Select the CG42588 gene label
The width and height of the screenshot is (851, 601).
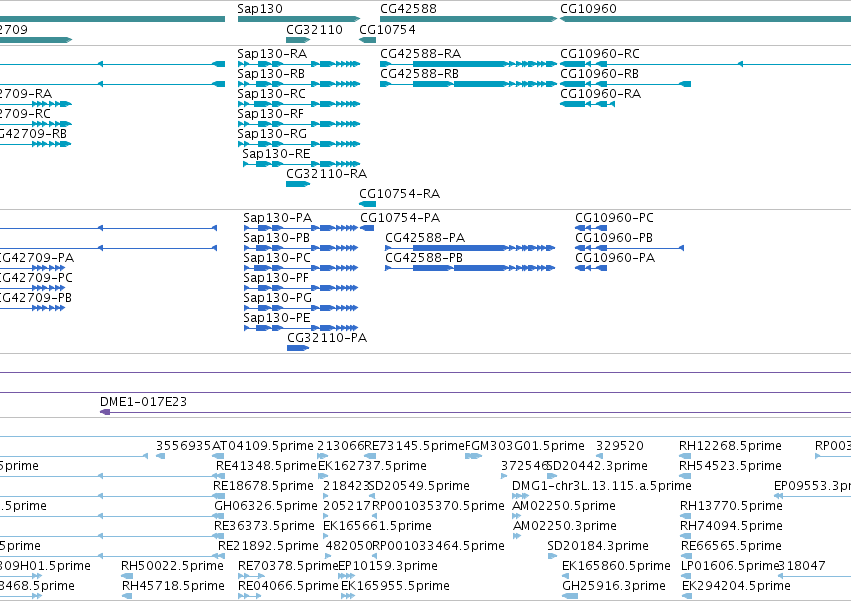tap(408, 9)
